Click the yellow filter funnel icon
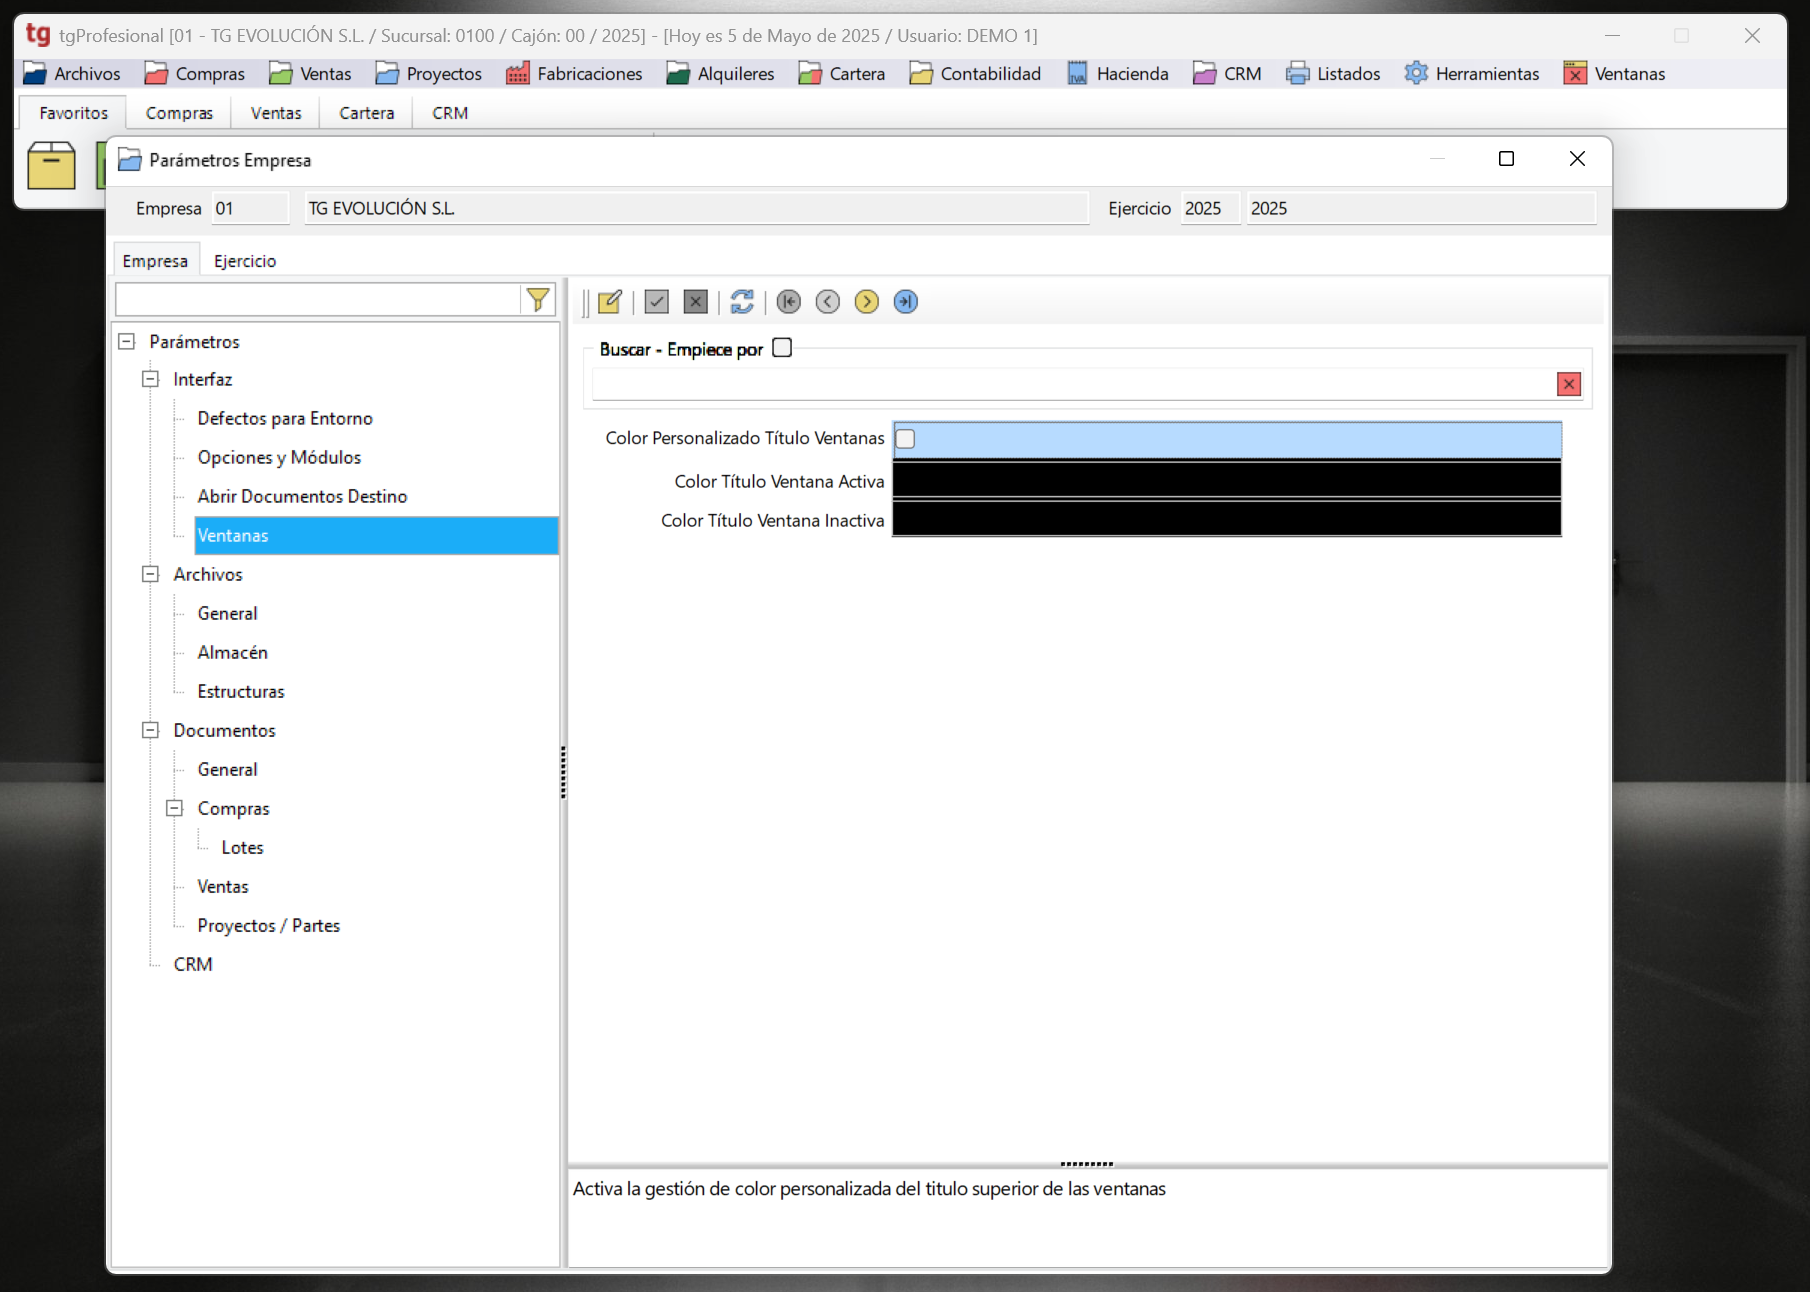The height and width of the screenshot is (1292, 1810). pos(538,299)
